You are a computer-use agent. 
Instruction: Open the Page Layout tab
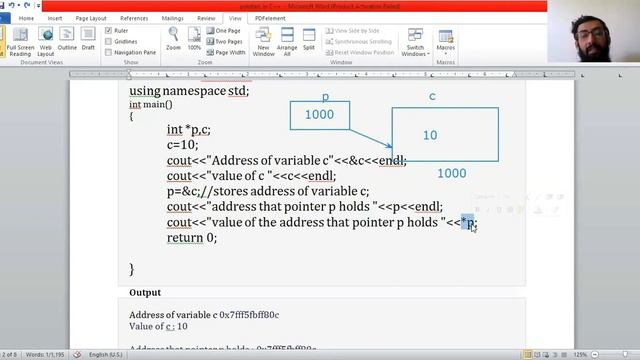pyautogui.click(x=91, y=18)
